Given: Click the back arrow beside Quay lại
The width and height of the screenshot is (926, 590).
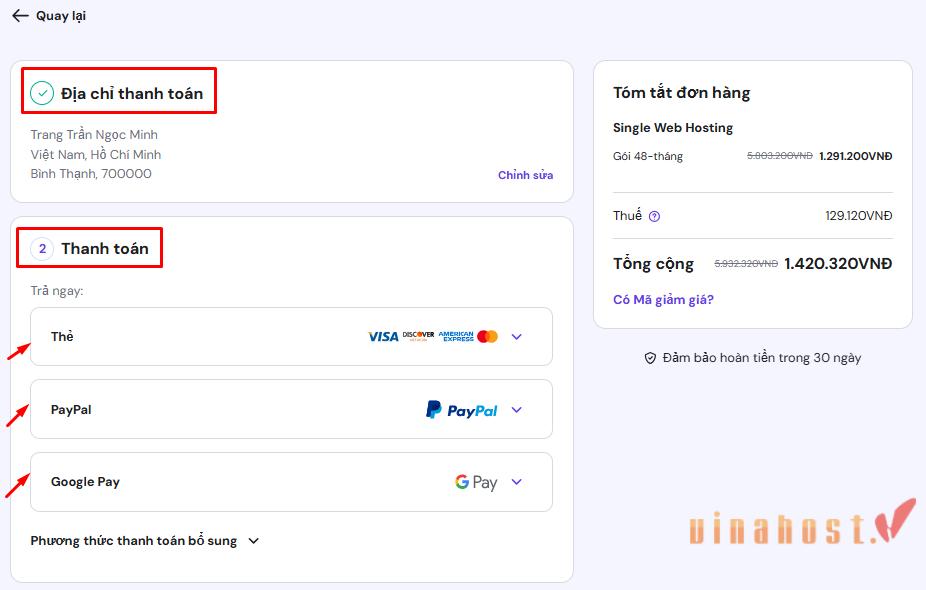Looking at the screenshot, I should [x=20, y=15].
